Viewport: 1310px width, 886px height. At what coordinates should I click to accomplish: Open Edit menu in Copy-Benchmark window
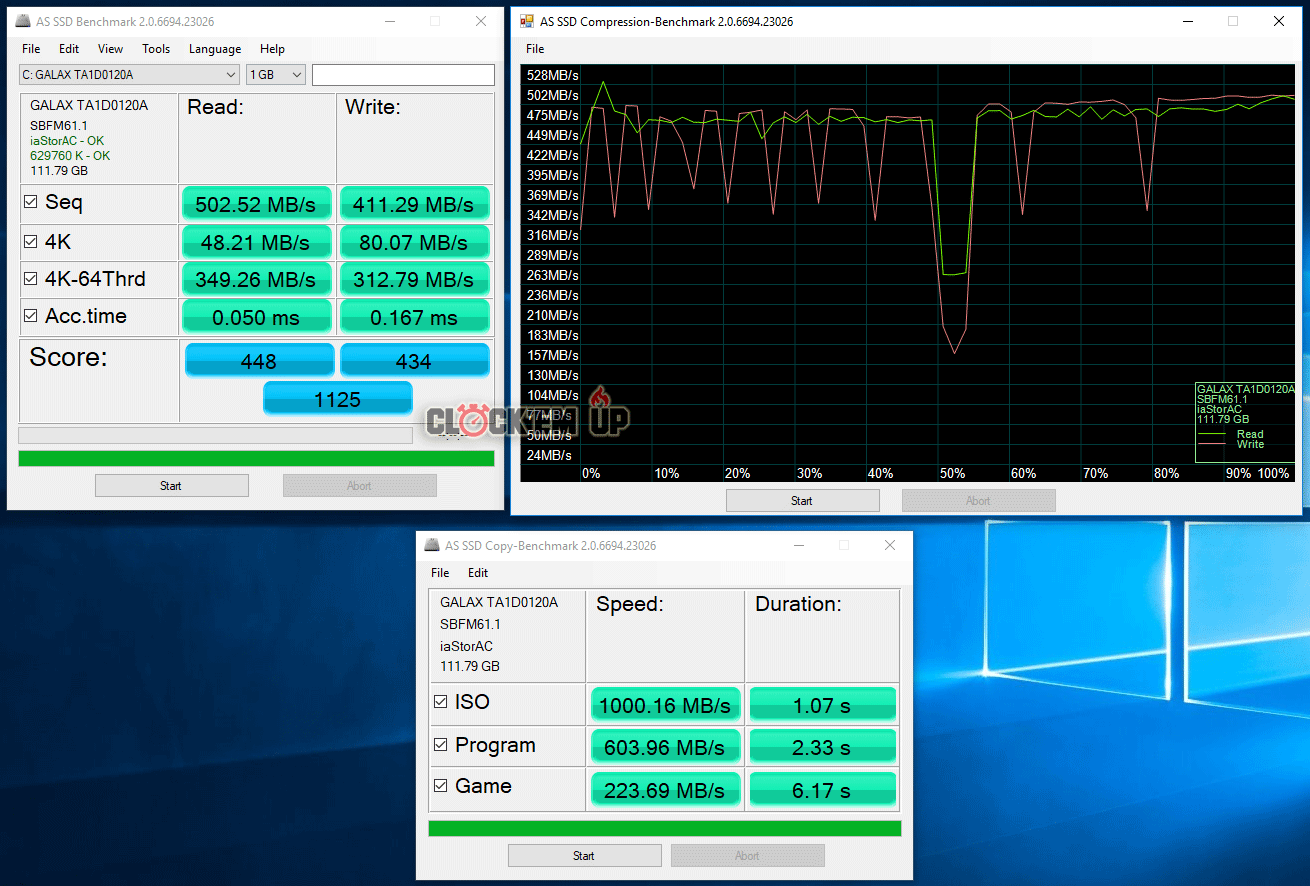[x=478, y=573]
